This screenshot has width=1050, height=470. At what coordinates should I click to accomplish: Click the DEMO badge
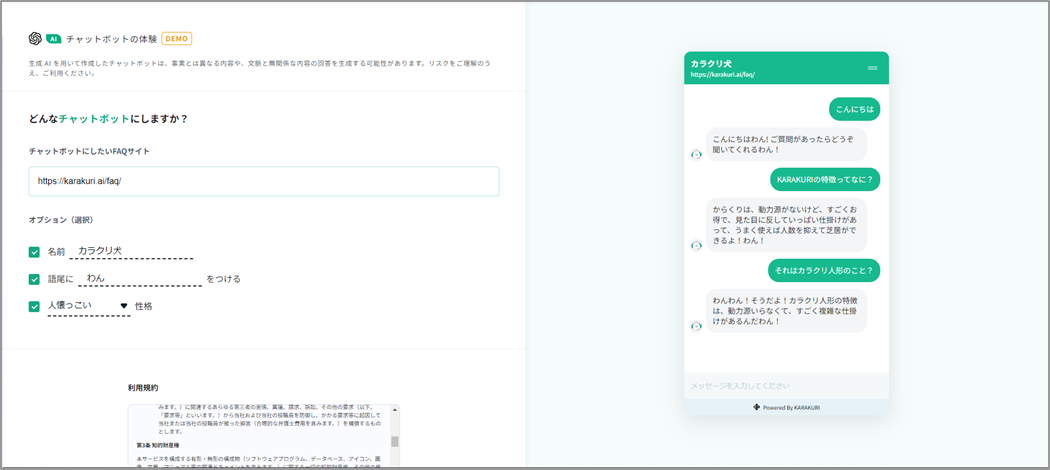[177, 39]
